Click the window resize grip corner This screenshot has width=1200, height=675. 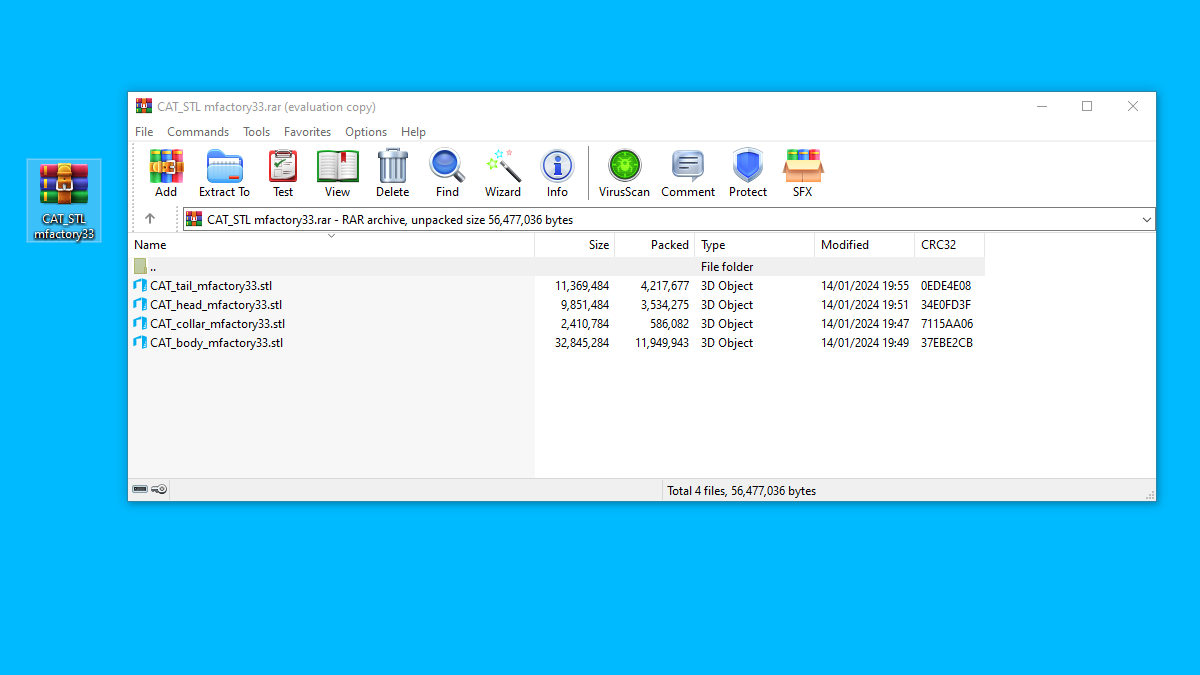pyautogui.click(x=1149, y=493)
